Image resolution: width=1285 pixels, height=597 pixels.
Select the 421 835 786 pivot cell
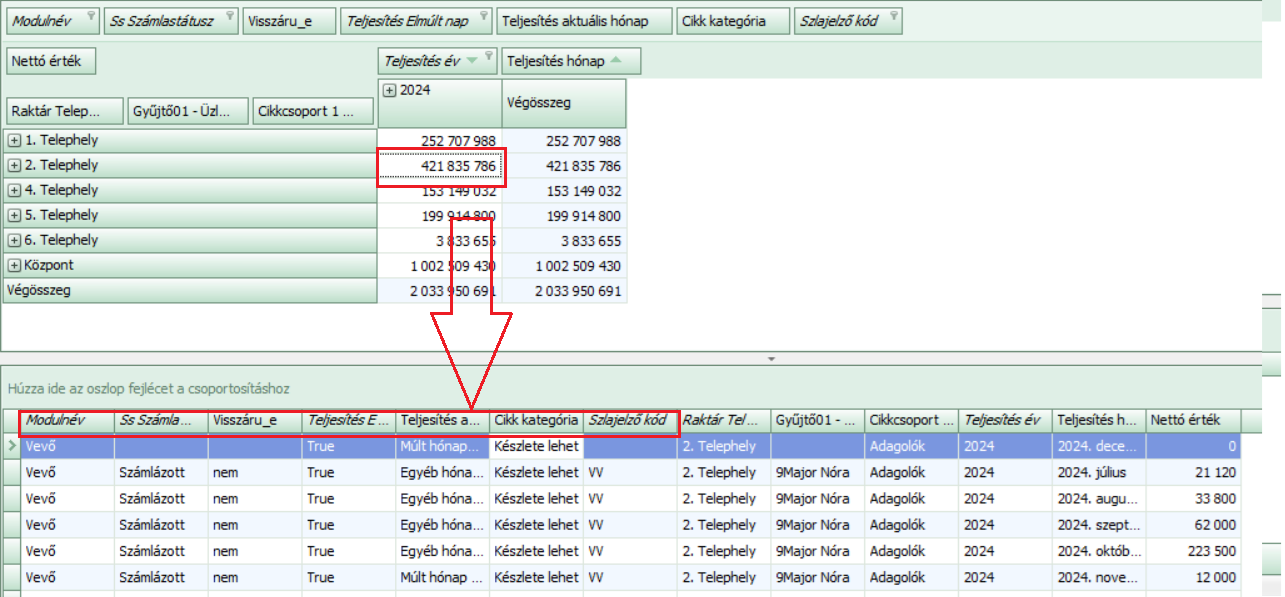coord(440,166)
